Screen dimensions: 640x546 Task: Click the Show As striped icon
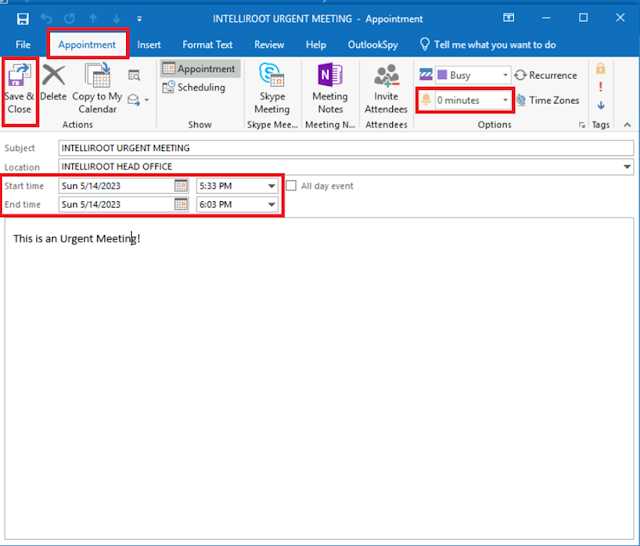tap(426, 75)
